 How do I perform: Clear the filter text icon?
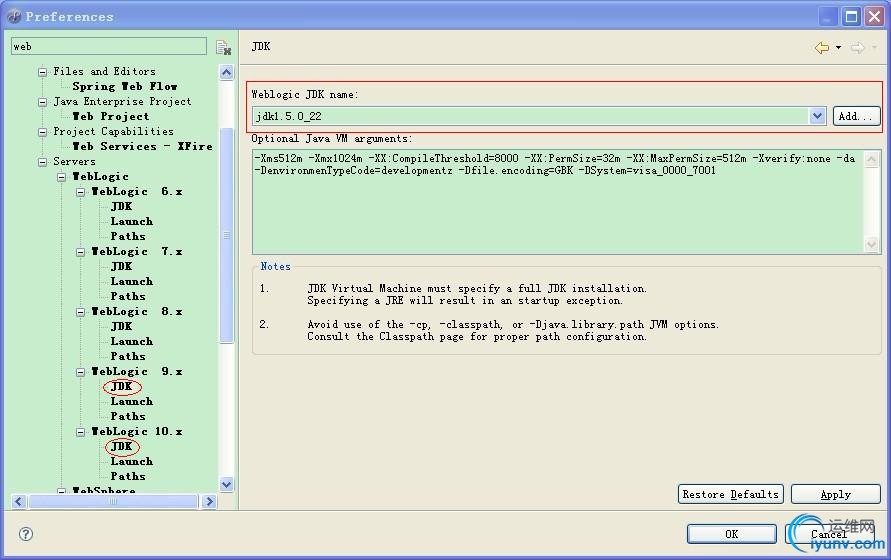(x=223, y=47)
